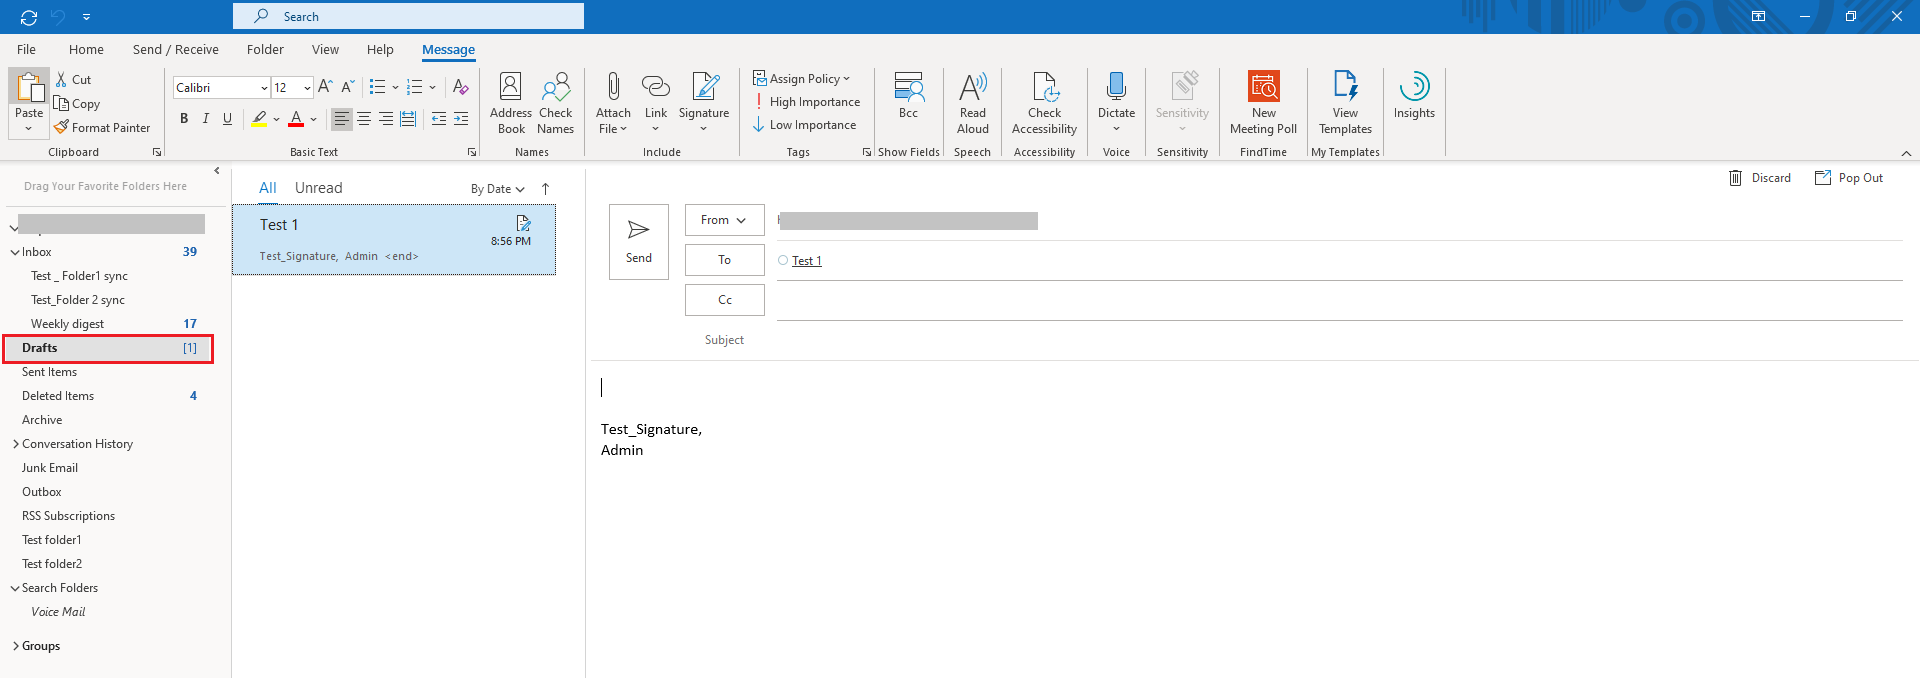Screen dimensions: 1920x678
Task: Expand Conversation History folder
Action: 15,444
